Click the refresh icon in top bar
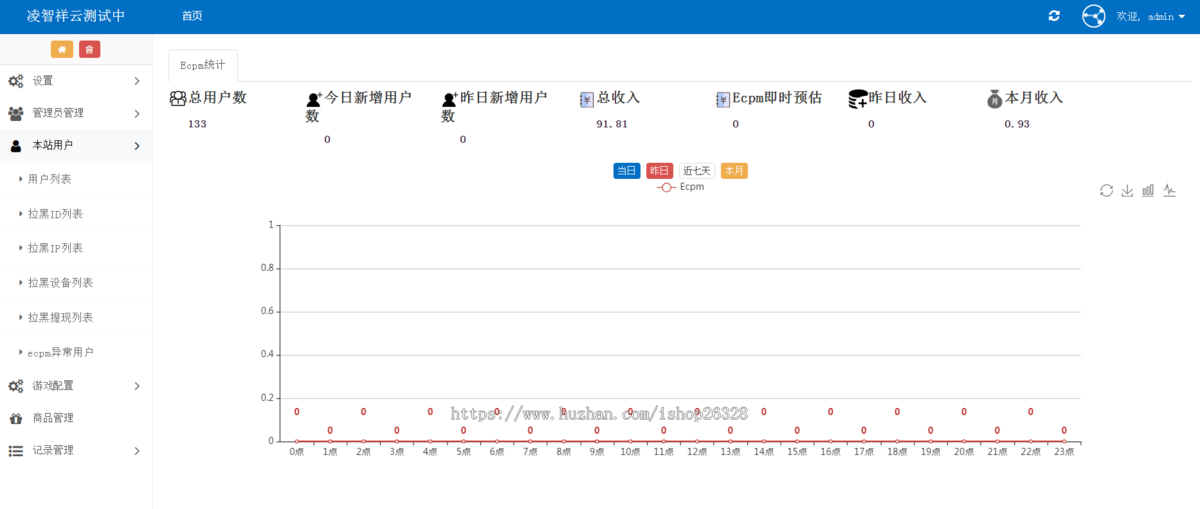The width and height of the screenshot is (1200, 509). [x=1054, y=16]
